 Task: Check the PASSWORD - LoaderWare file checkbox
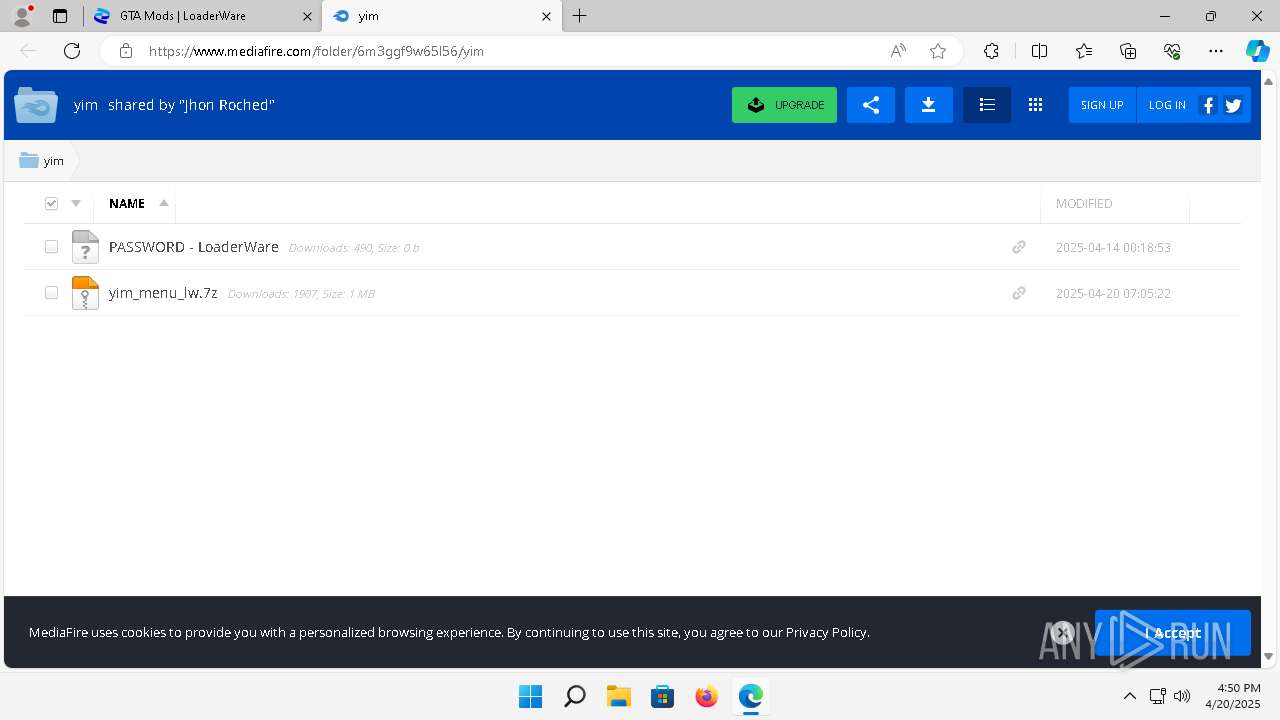(x=51, y=247)
